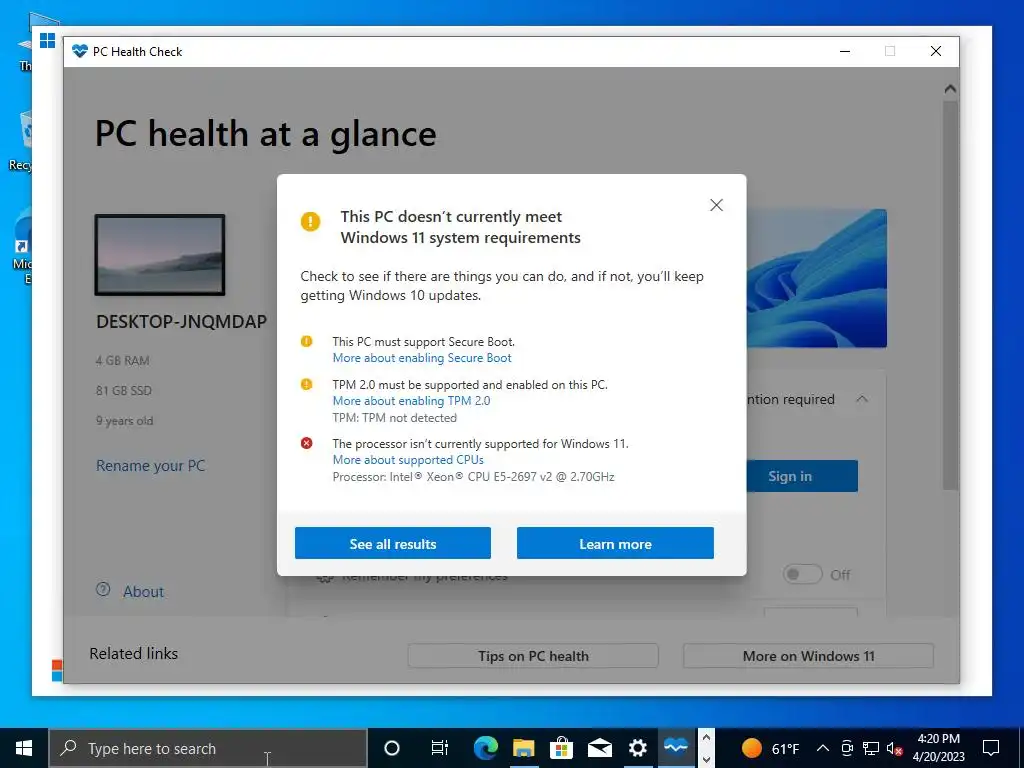Click the muted volume tray icon
Image resolution: width=1024 pixels, height=768 pixels.
pos(894,748)
